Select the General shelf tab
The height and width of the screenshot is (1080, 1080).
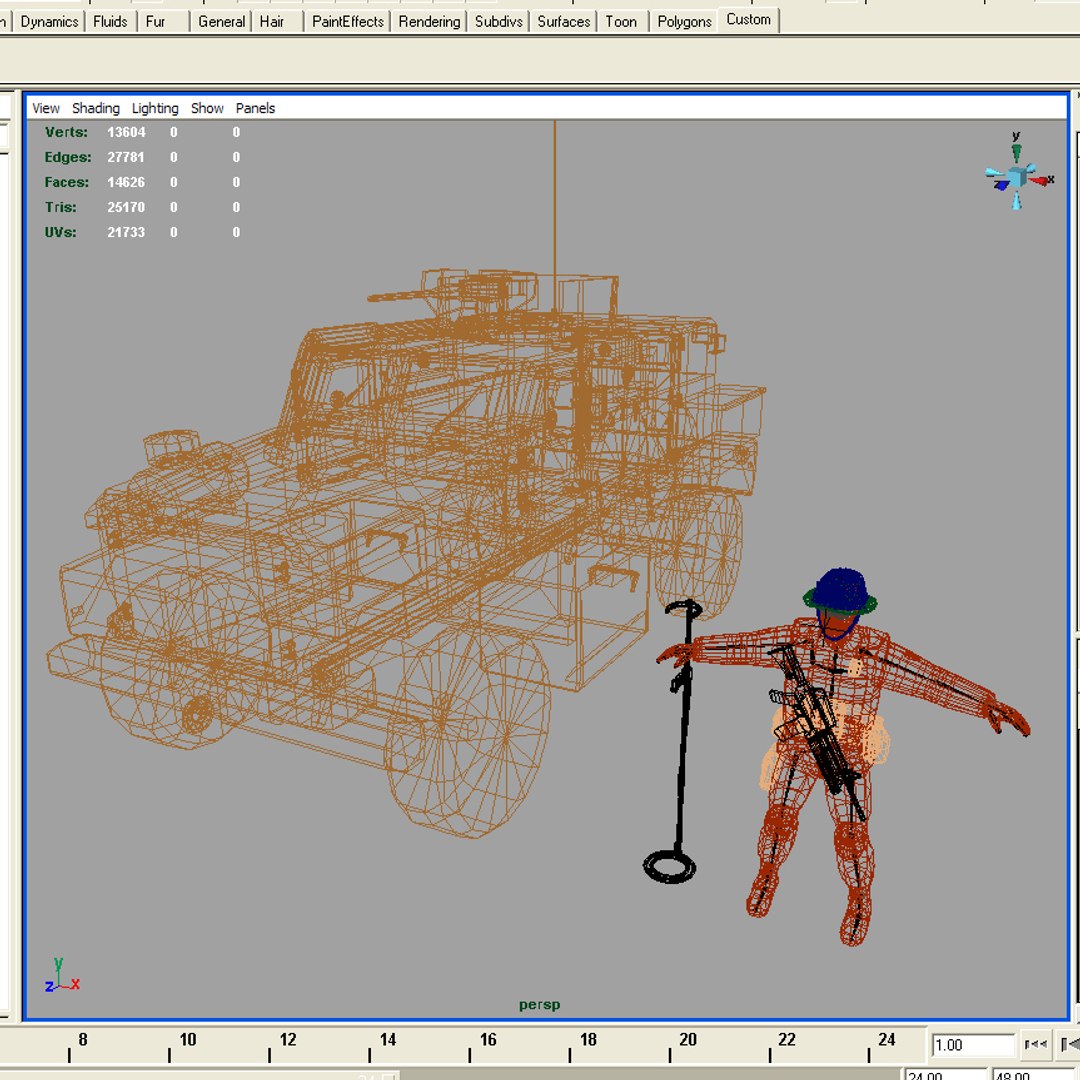(221, 21)
